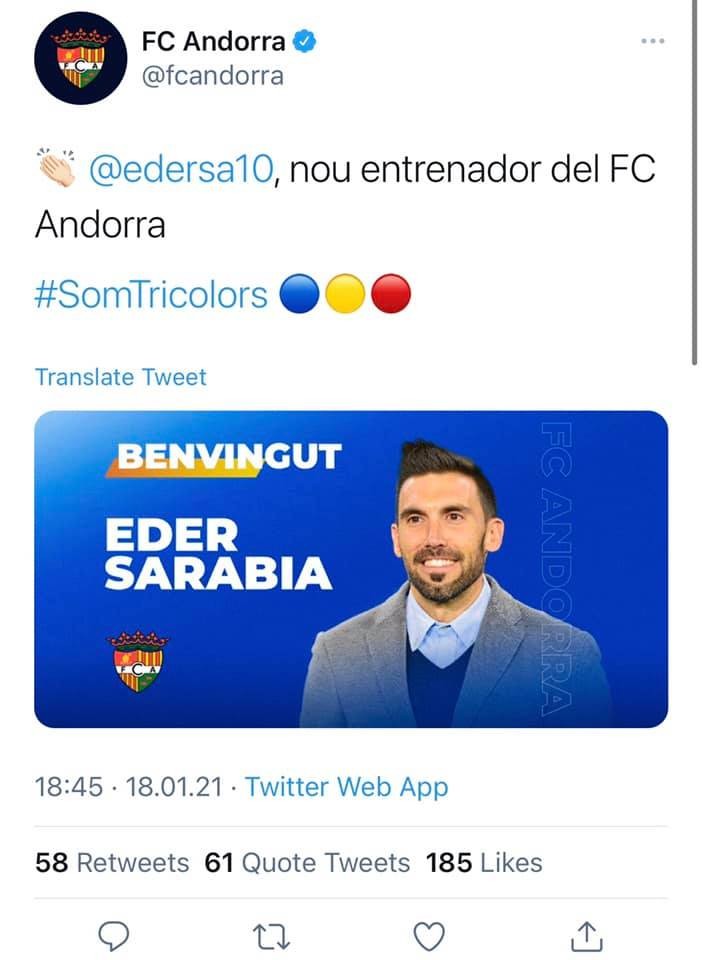
Task: Open the three-dot more options menu
Action: (x=652, y=41)
